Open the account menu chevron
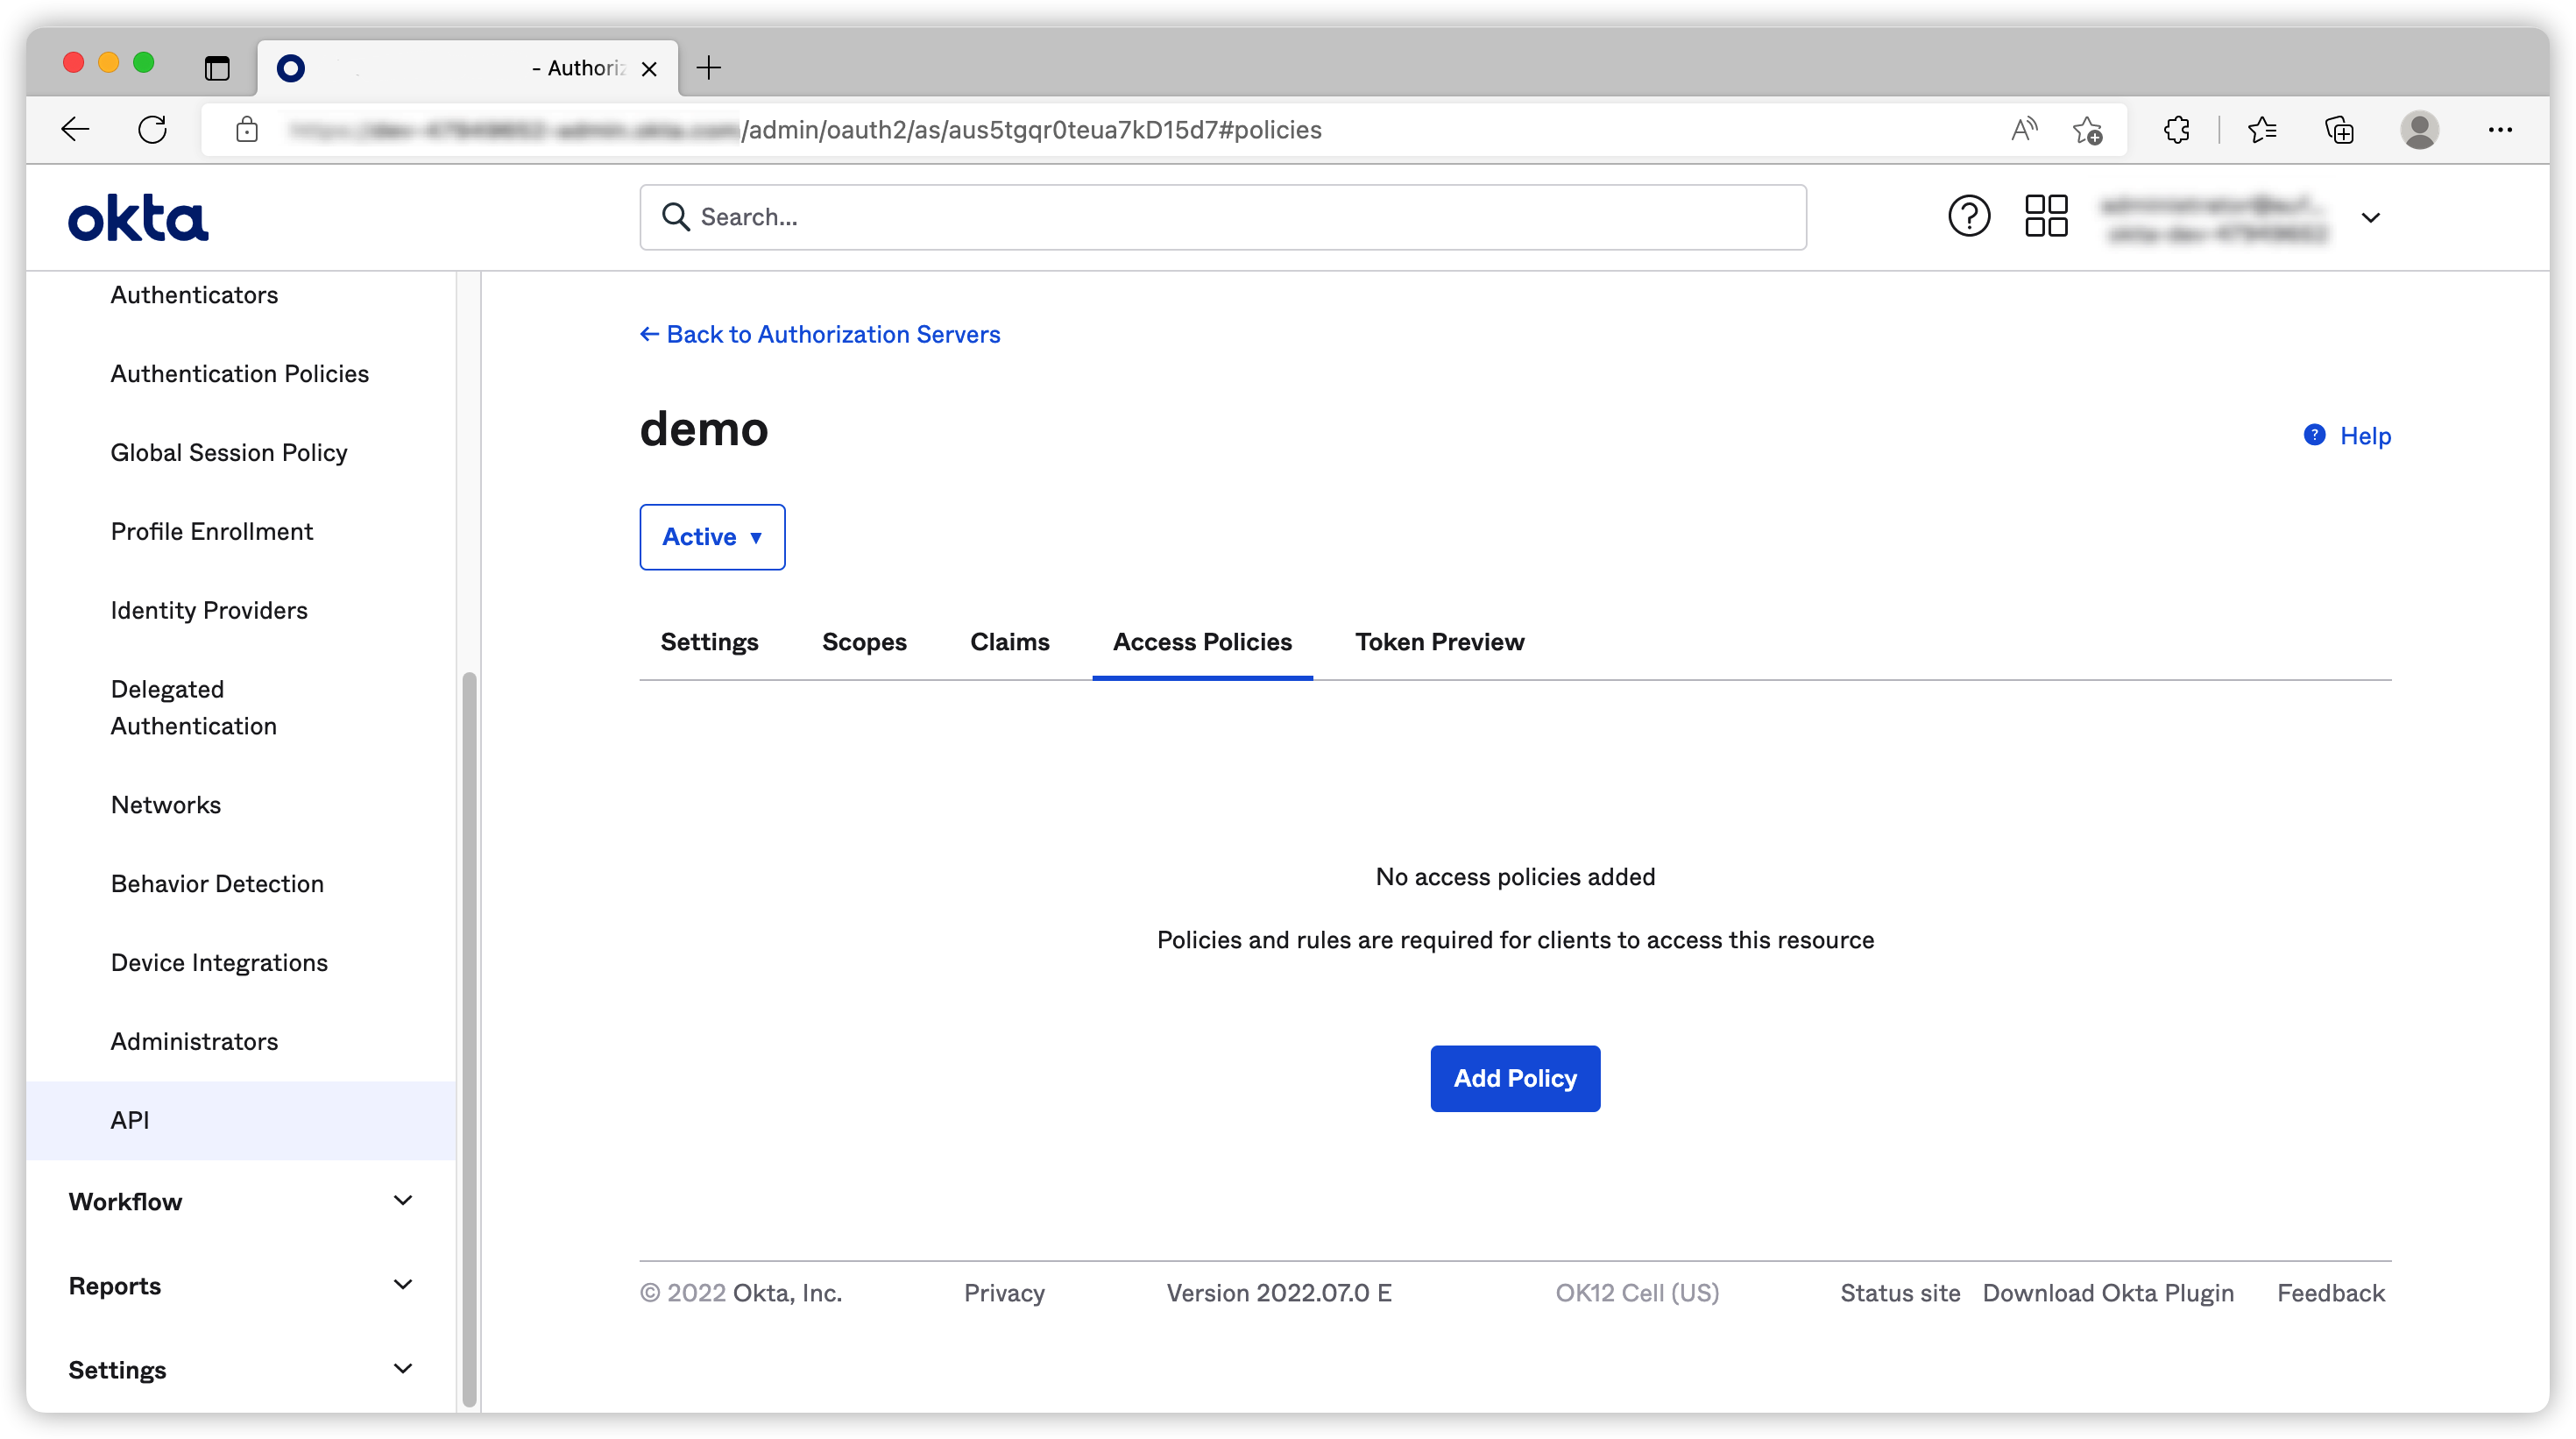 [x=2370, y=217]
